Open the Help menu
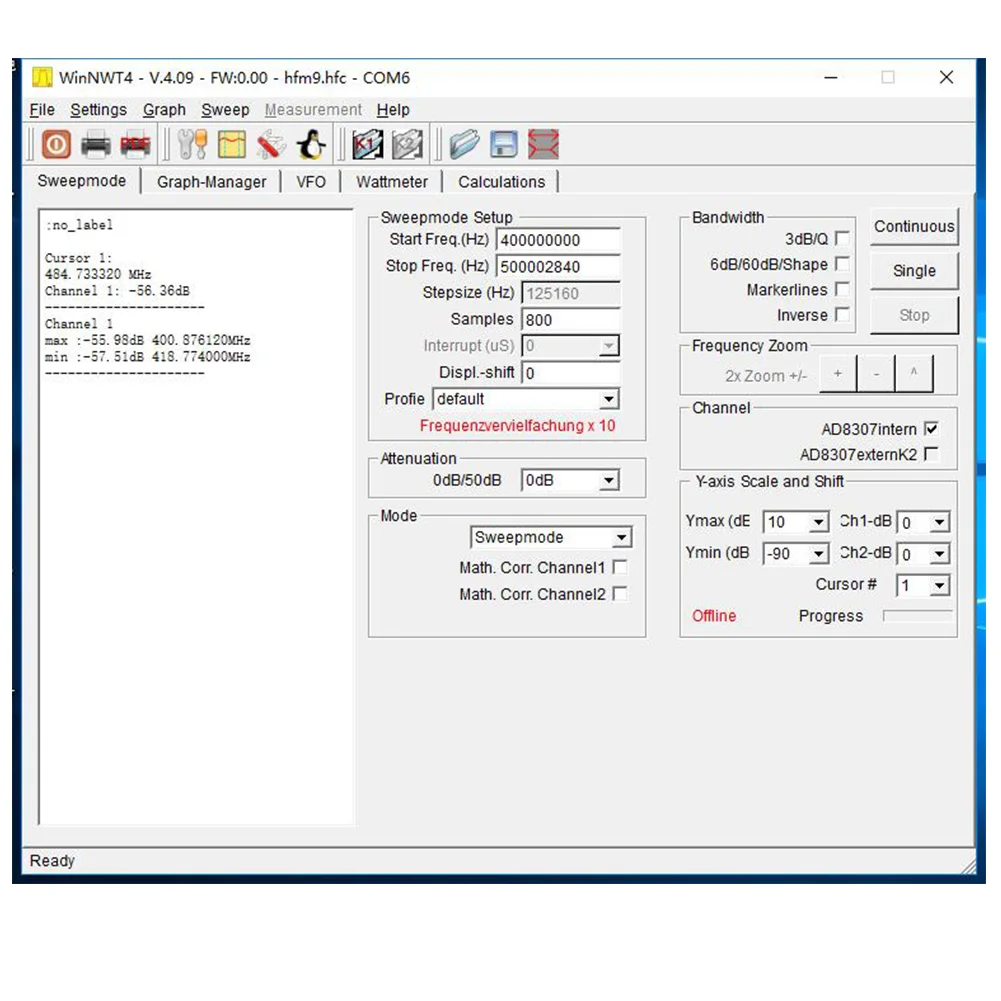Viewport: 1001px width, 1001px height. [x=393, y=110]
